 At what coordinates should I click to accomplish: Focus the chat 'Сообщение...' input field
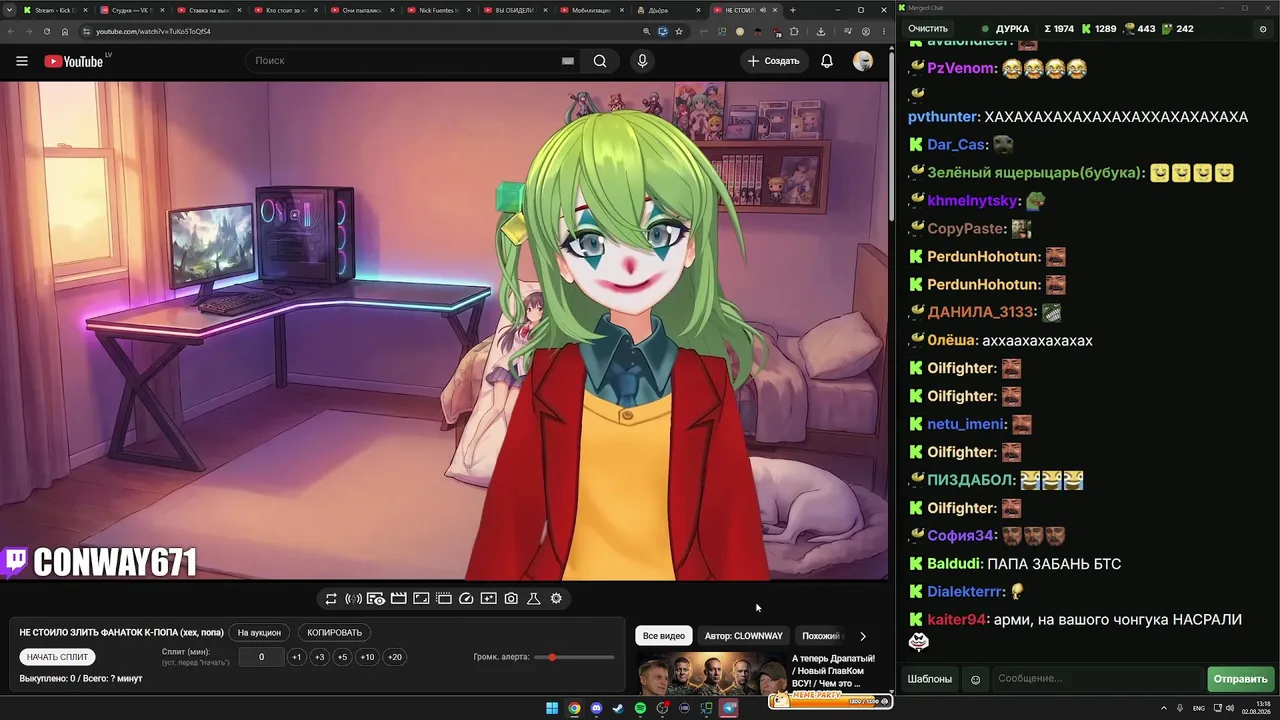pyautogui.click(x=1098, y=679)
